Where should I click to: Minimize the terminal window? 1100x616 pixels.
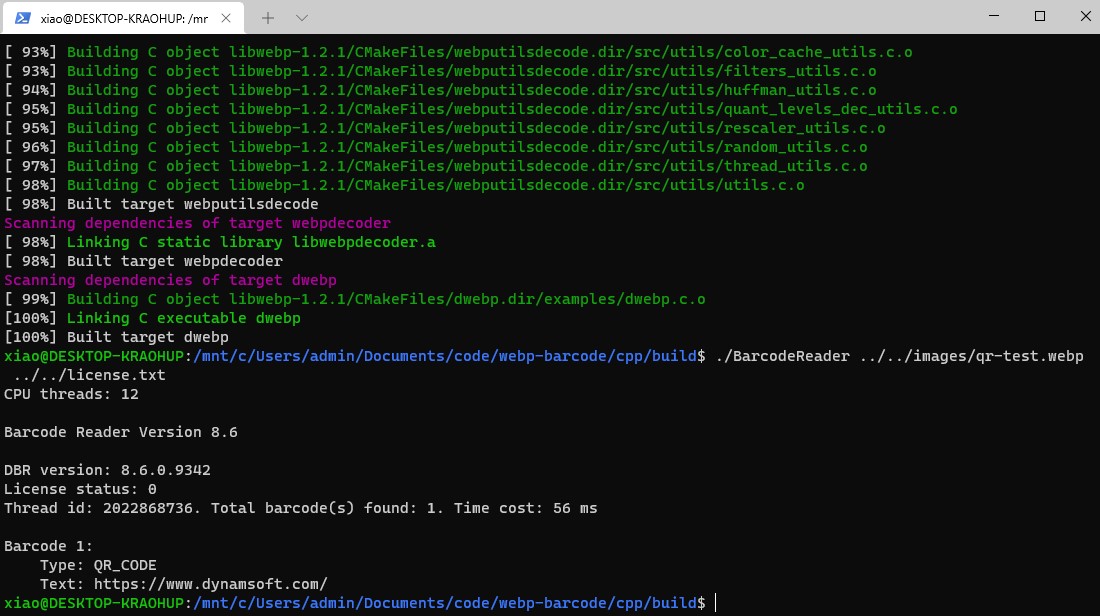pos(993,16)
